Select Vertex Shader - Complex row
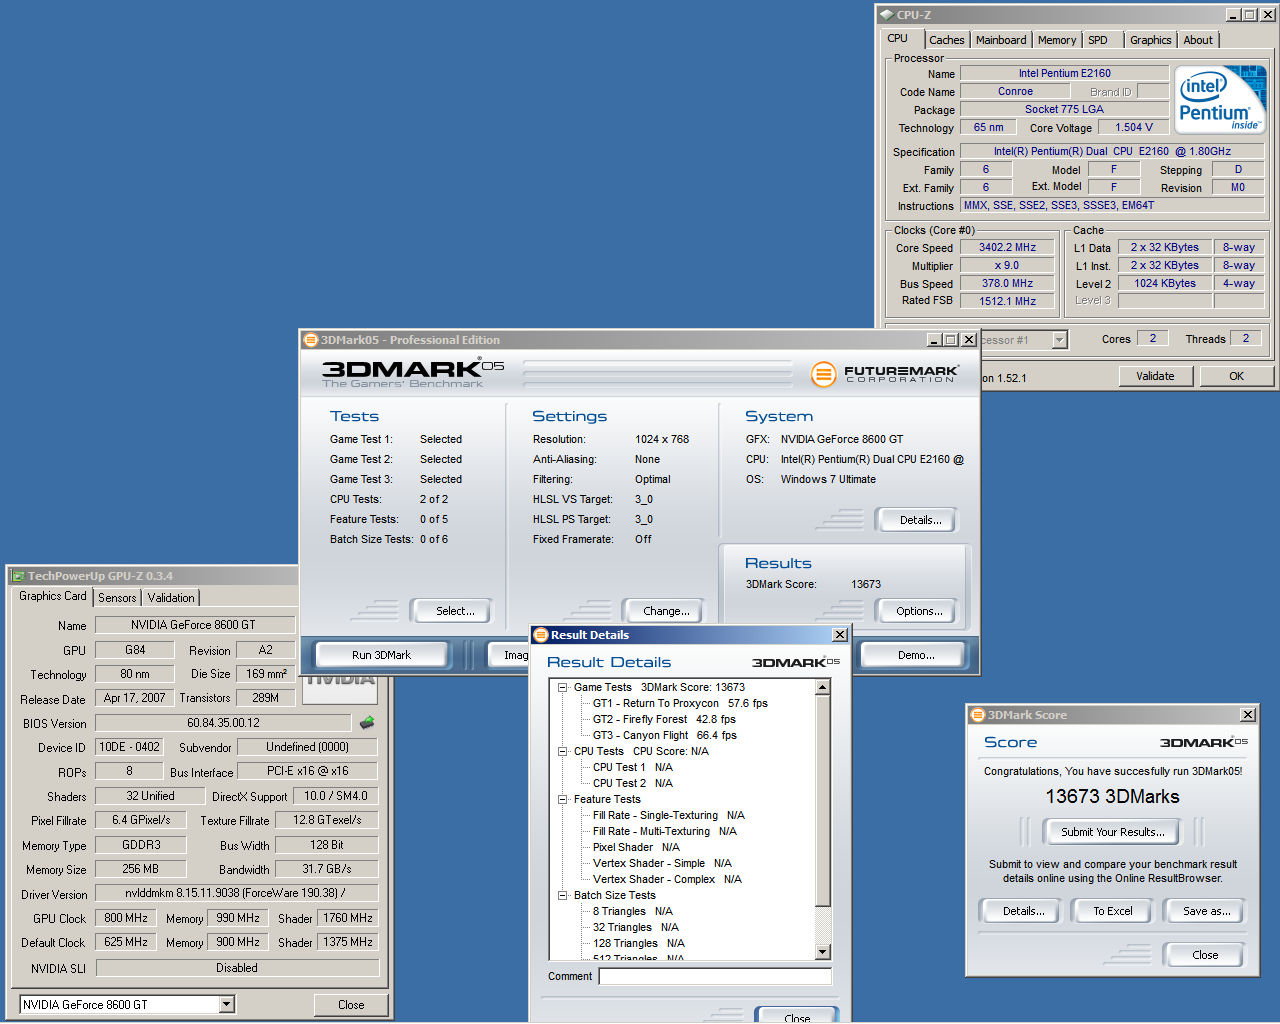Screen dimensions: 1280x1024 pyautogui.click(x=667, y=879)
